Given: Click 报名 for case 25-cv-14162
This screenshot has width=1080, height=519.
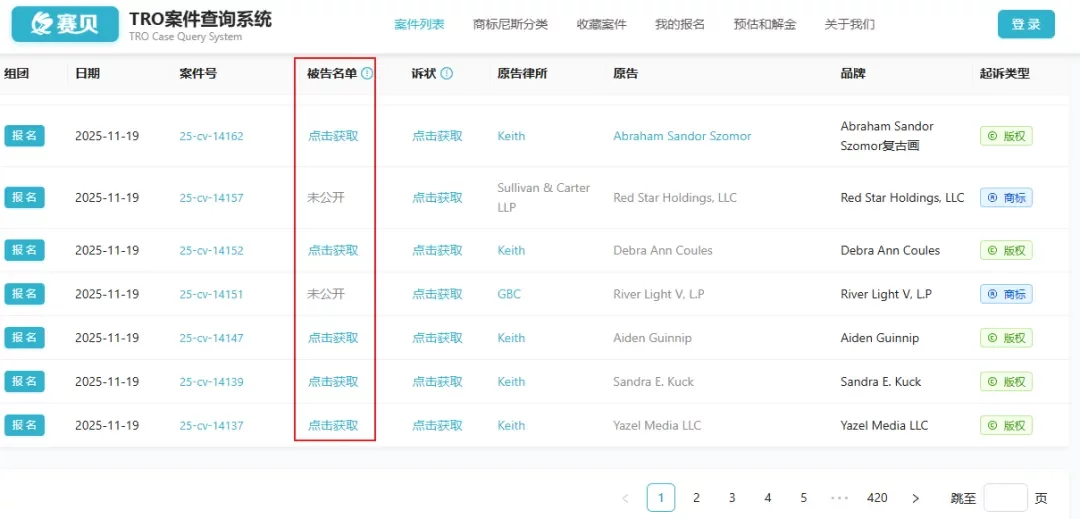Looking at the screenshot, I should pos(25,136).
